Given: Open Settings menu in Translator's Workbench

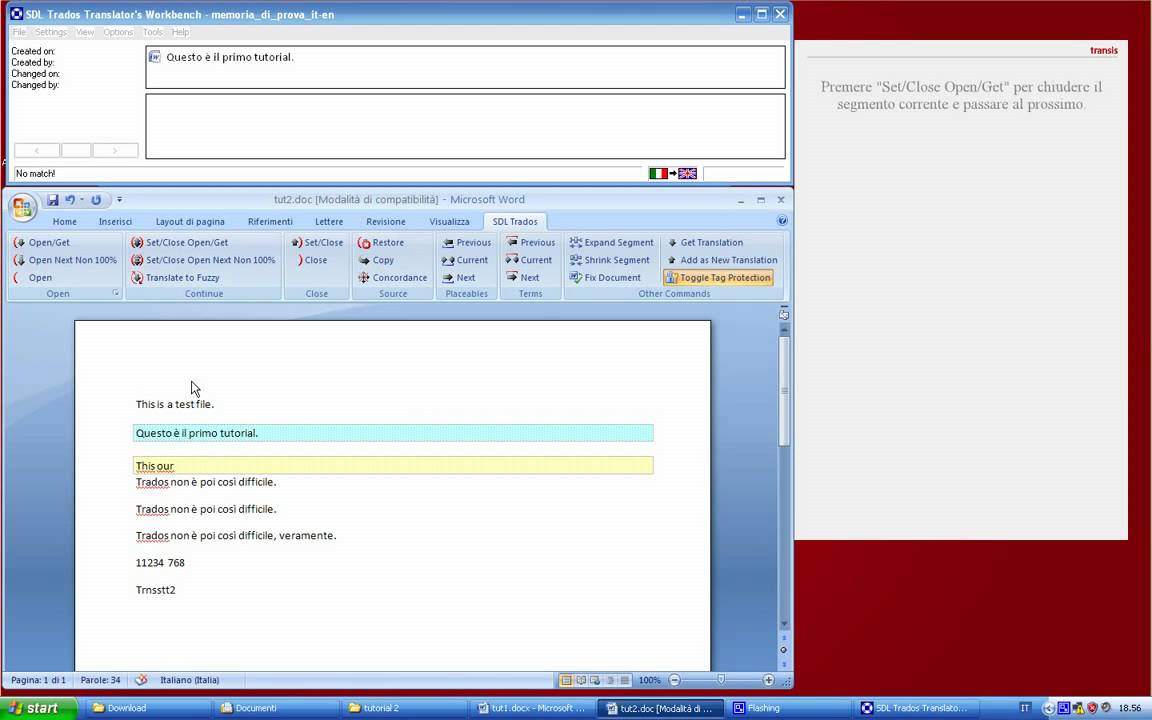Looking at the screenshot, I should [x=51, y=32].
